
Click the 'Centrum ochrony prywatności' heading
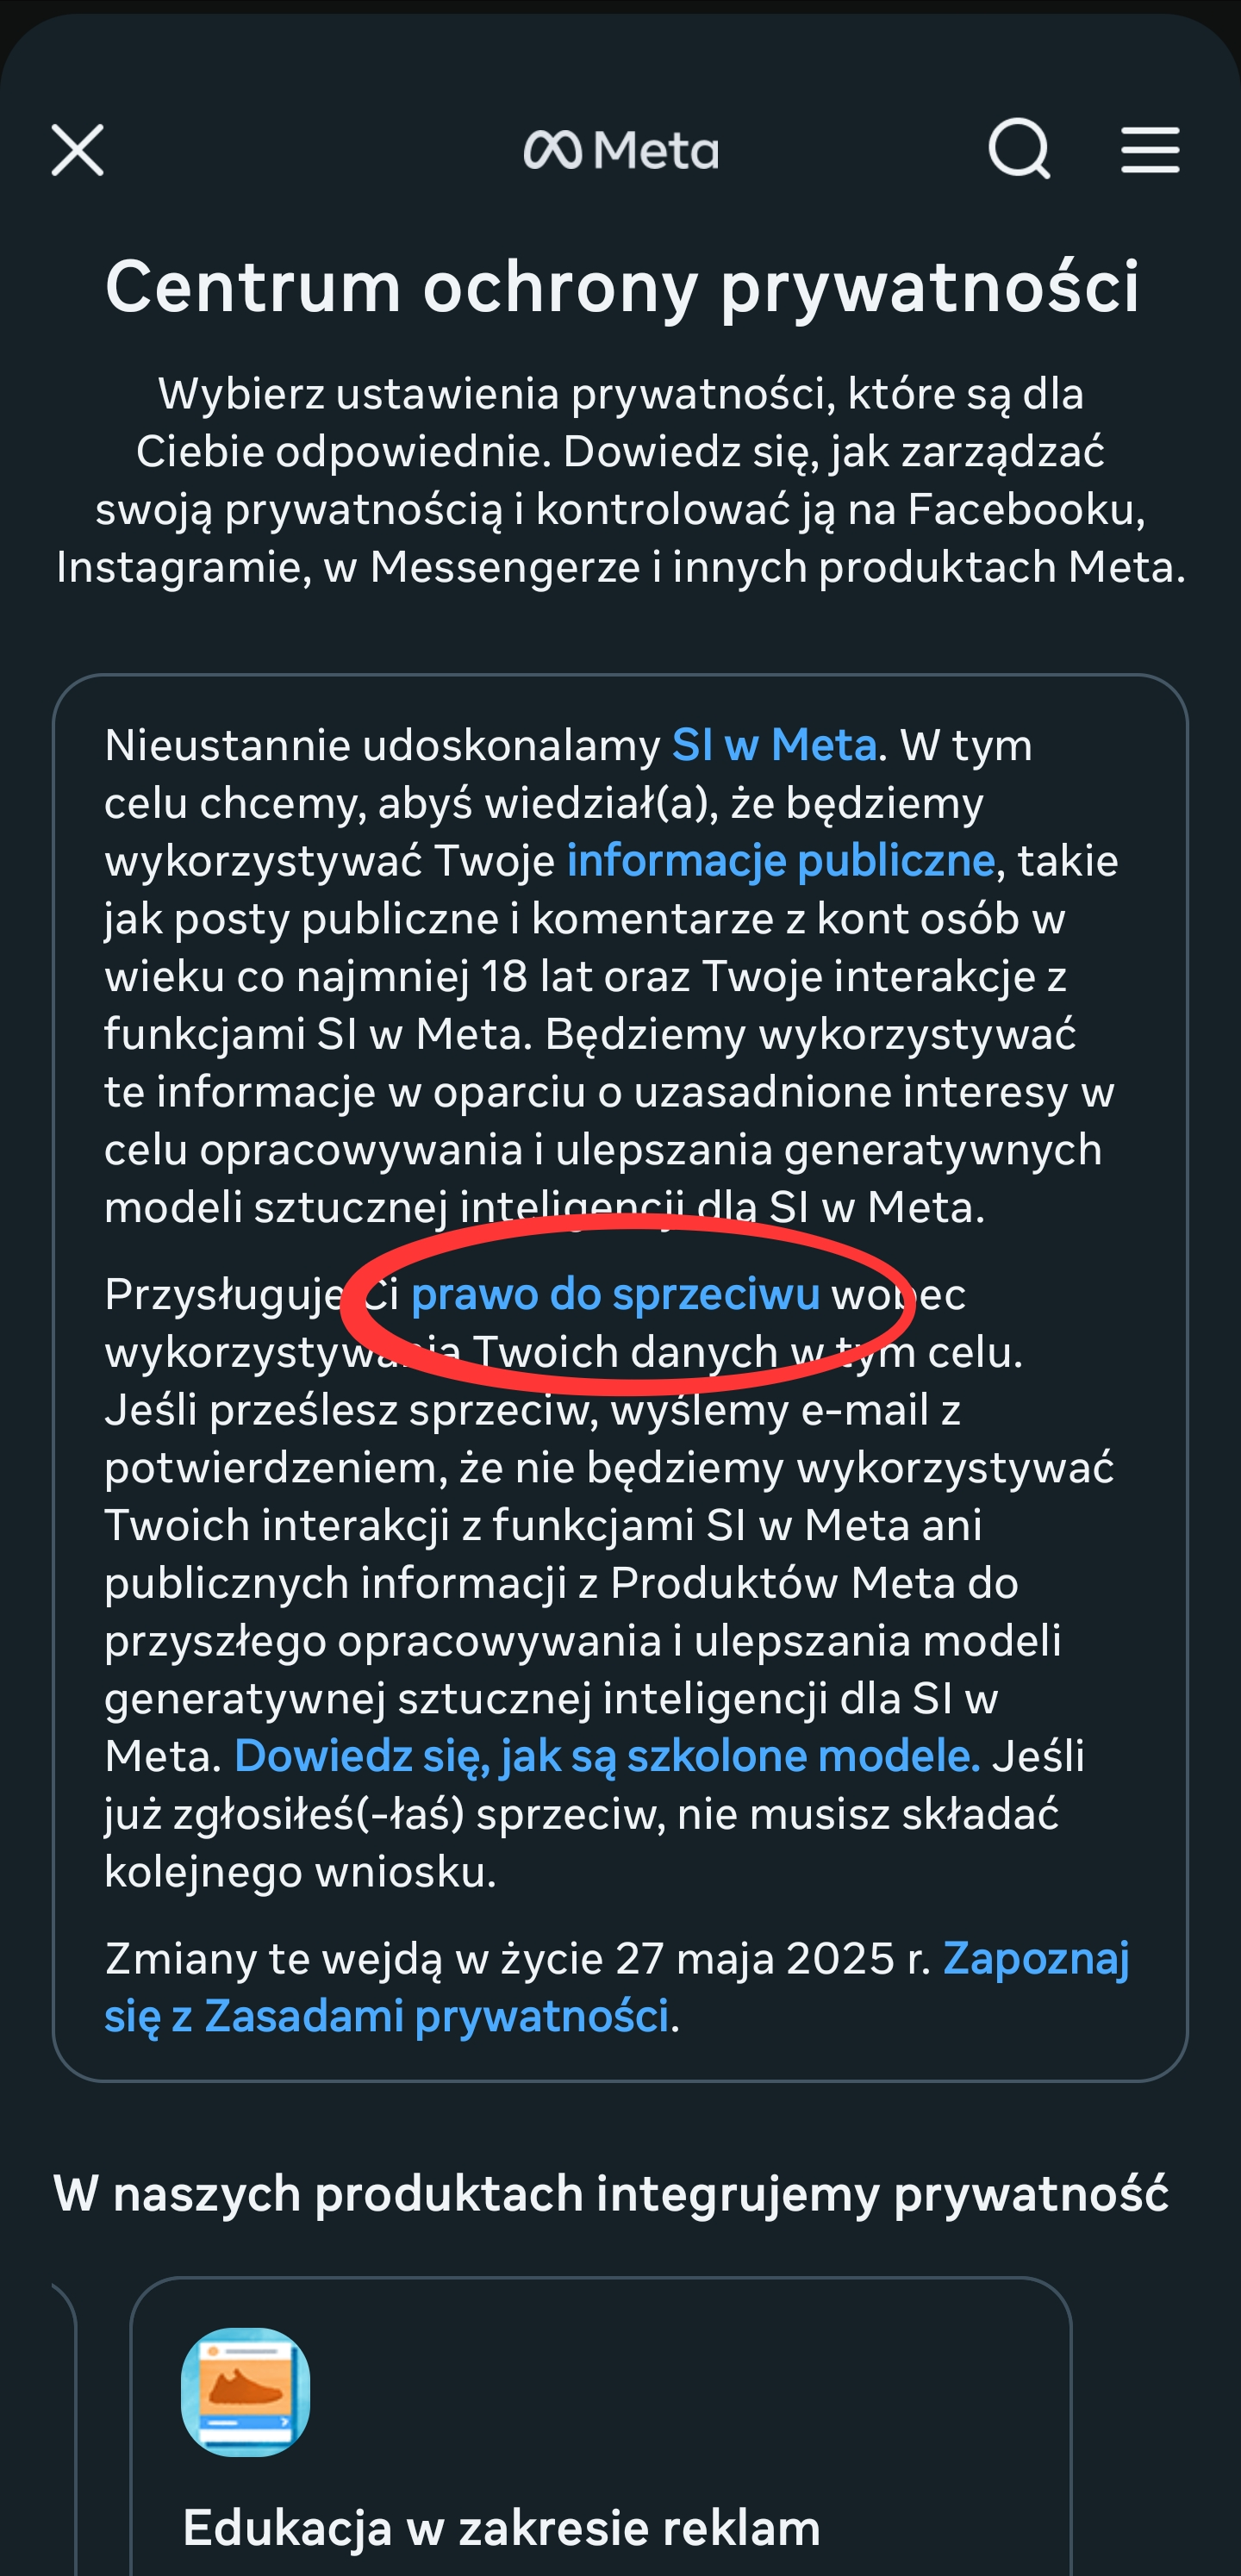click(622, 287)
